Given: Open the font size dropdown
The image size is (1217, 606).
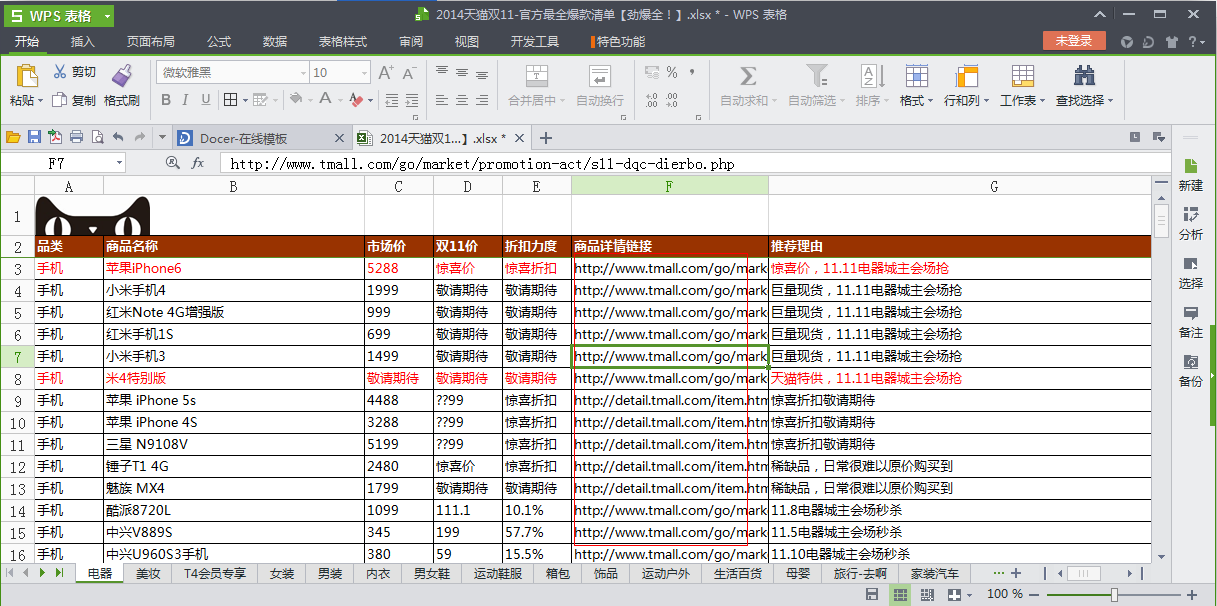Looking at the screenshot, I should click(x=362, y=73).
